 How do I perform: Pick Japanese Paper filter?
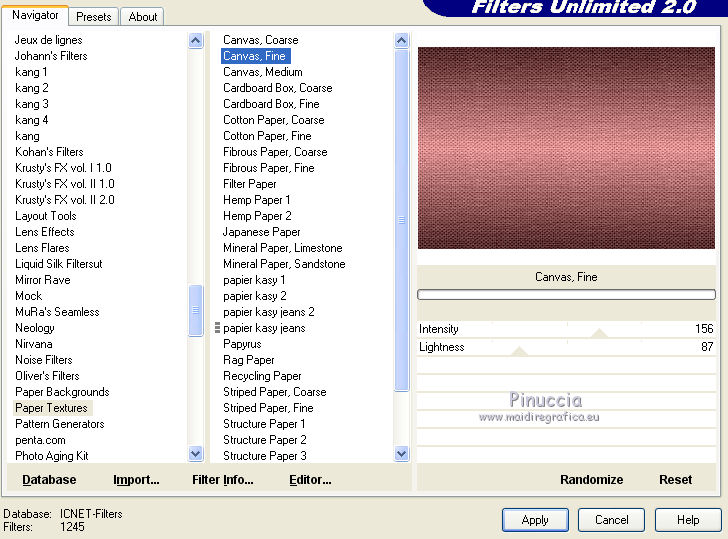point(261,232)
